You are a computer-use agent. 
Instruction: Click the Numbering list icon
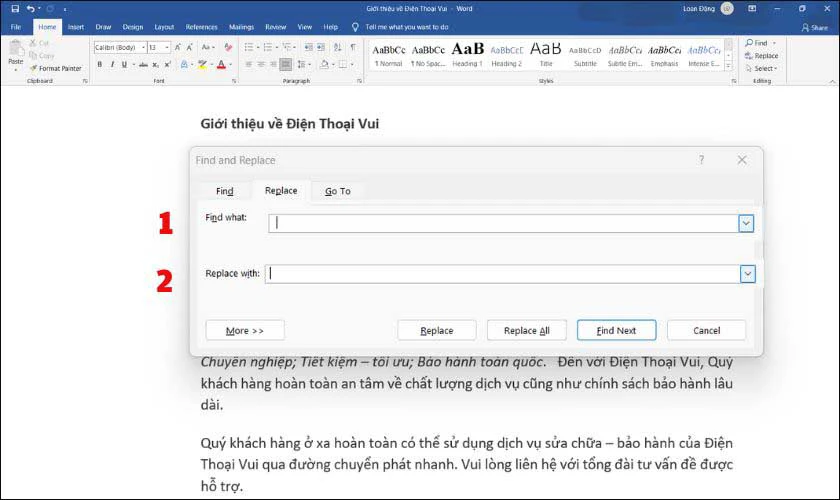[x=268, y=47]
